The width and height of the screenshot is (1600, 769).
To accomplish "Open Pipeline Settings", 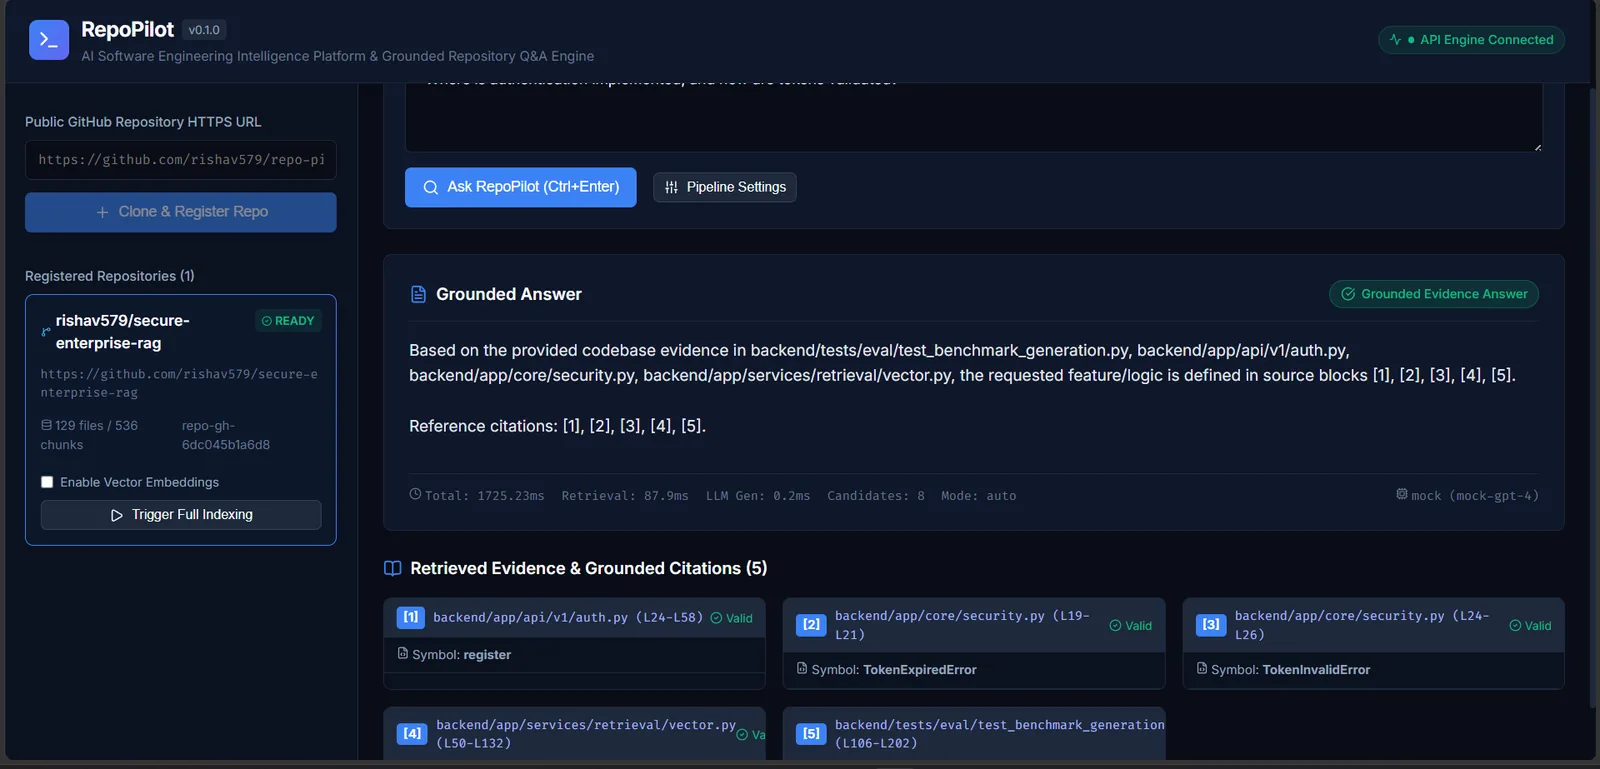I will [x=725, y=187].
